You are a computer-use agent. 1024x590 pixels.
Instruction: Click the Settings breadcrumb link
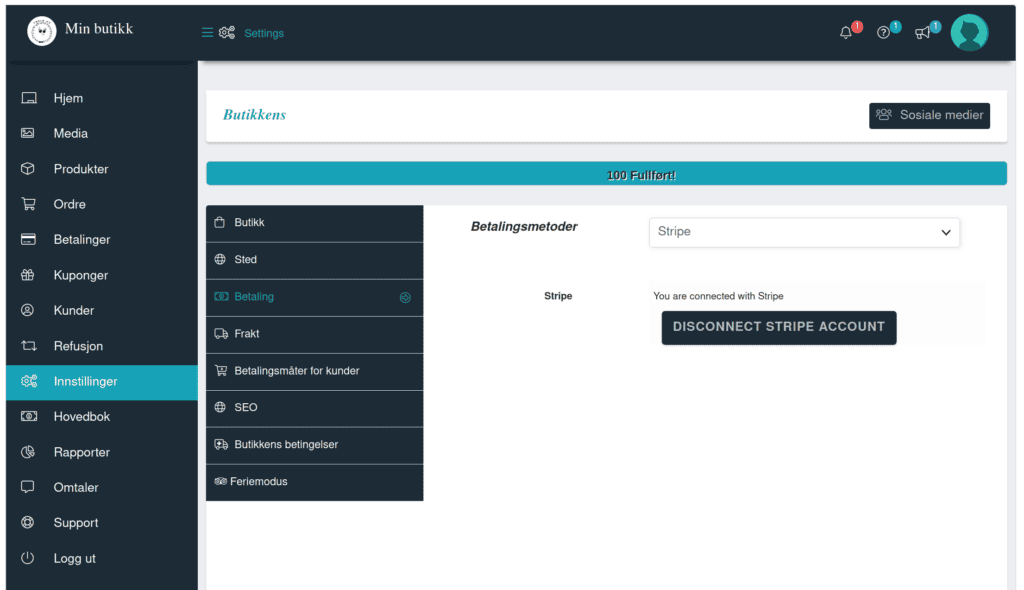(x=264, y=33)
